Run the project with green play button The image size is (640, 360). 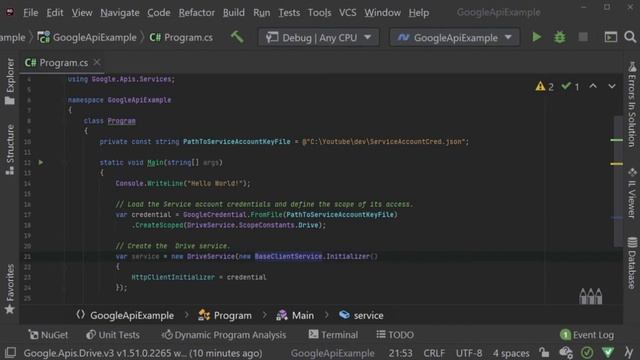coord(537,37)
